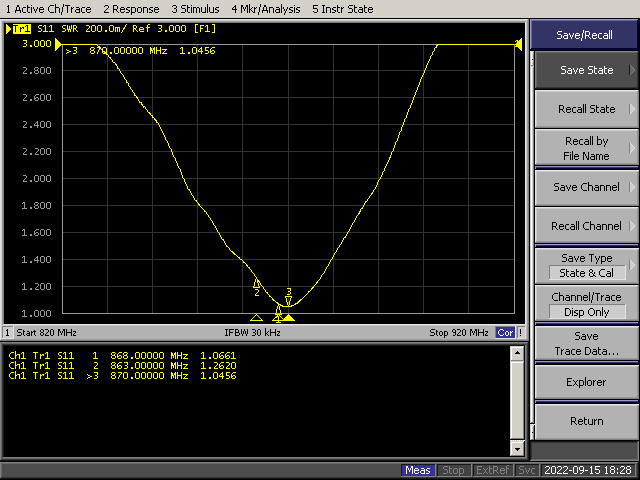
Task: Click the marker table scrollbar track
Action: click(x=517, y=401)
